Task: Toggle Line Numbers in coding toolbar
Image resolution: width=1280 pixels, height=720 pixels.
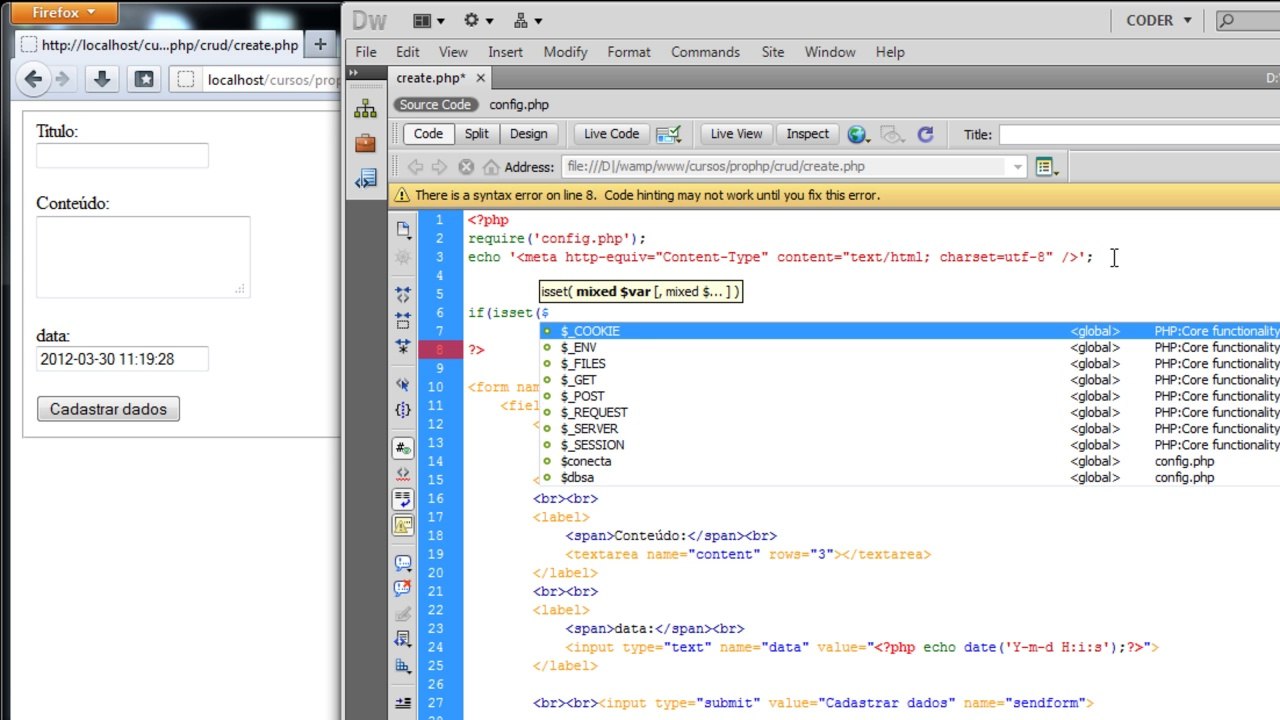Action: click(403, 448)
